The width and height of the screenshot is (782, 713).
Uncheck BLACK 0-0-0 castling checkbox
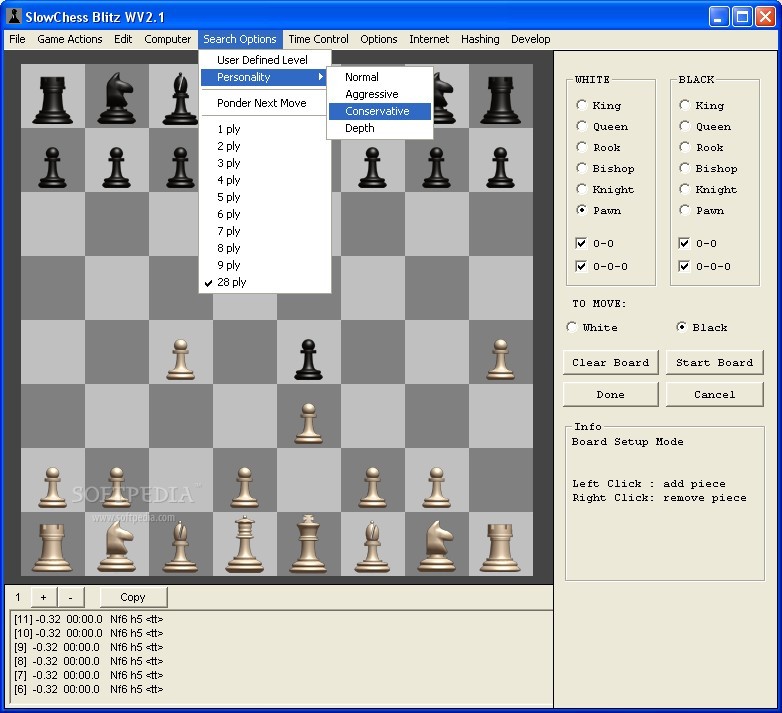(x=684, y=266)
